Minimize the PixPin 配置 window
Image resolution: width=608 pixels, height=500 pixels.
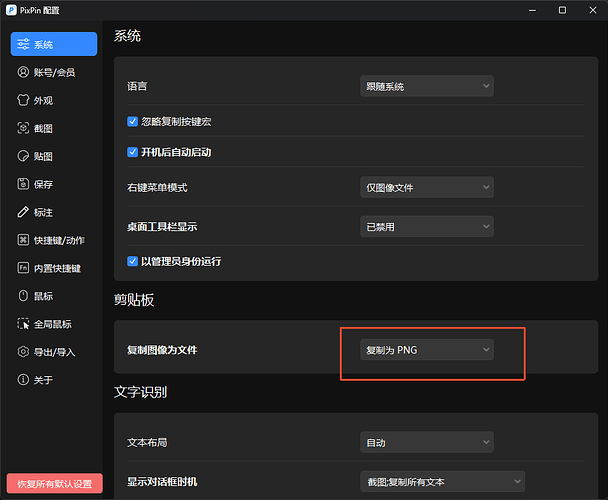click(532, 10)
